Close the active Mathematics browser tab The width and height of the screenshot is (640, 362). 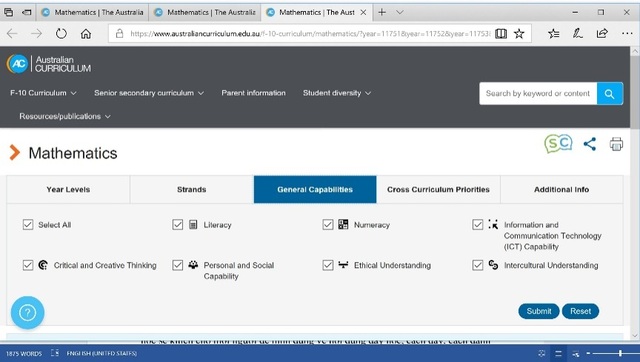tap(363, 12)
